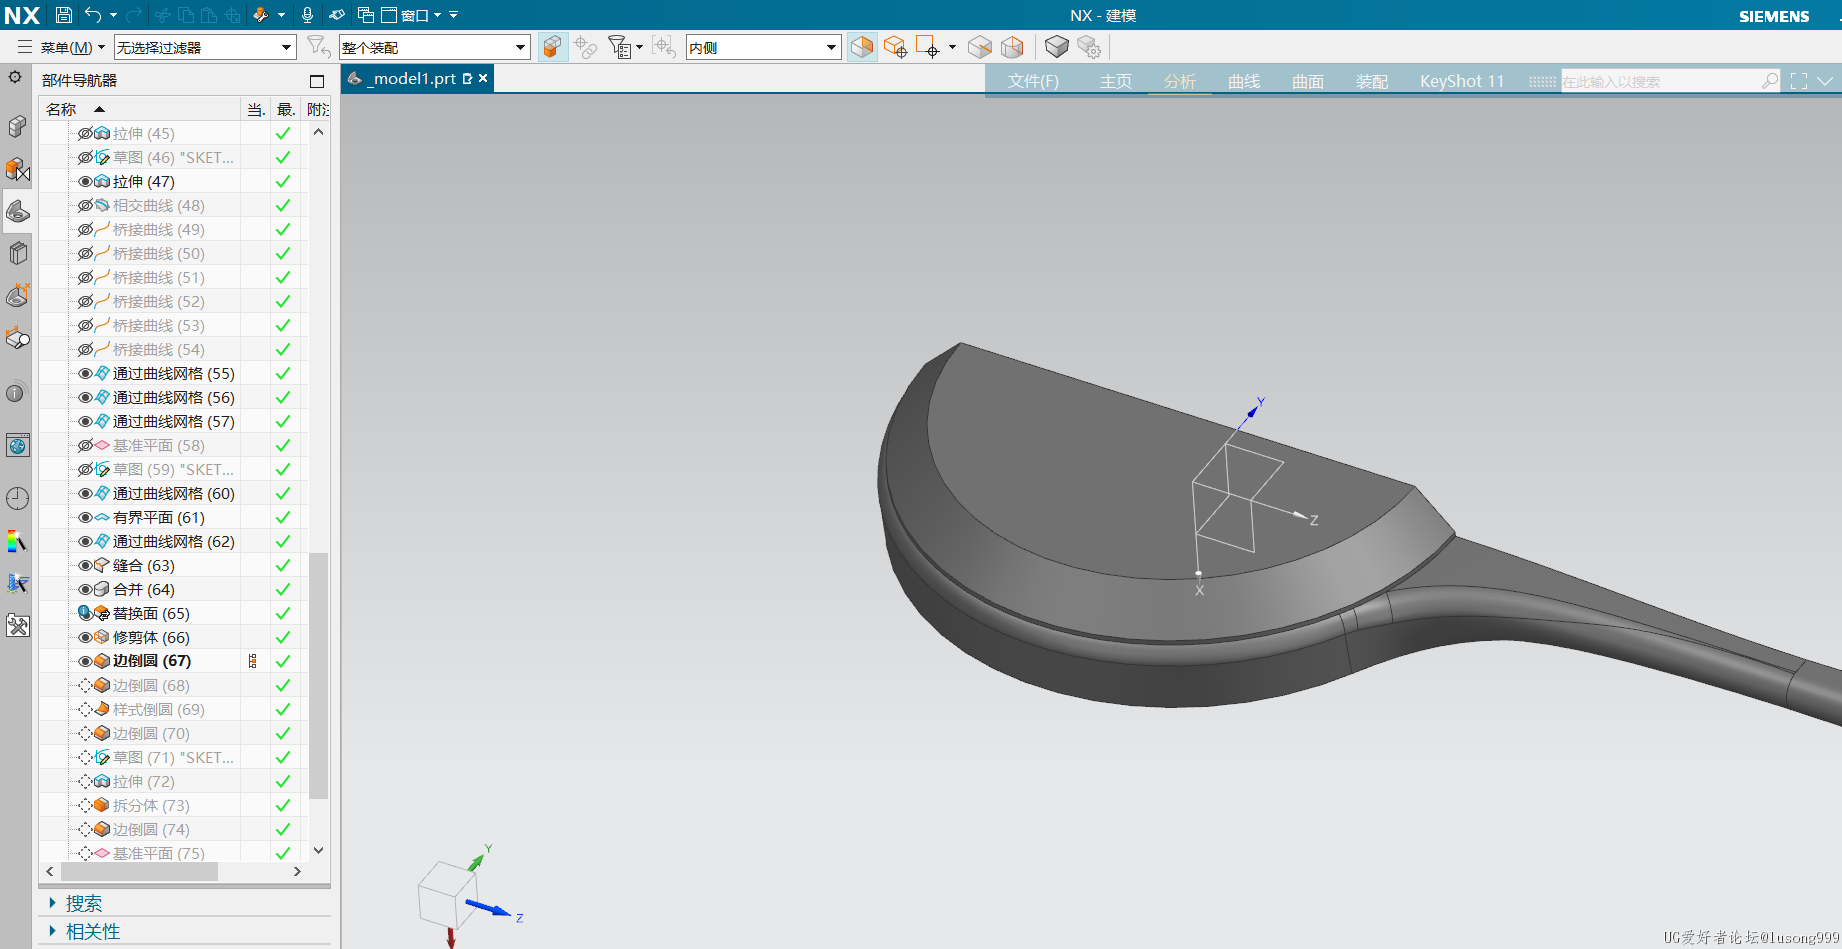Screen dimensions: 1842x949
Task: Open the 菜单(M) dropdown menu
Action: [61, 47]
